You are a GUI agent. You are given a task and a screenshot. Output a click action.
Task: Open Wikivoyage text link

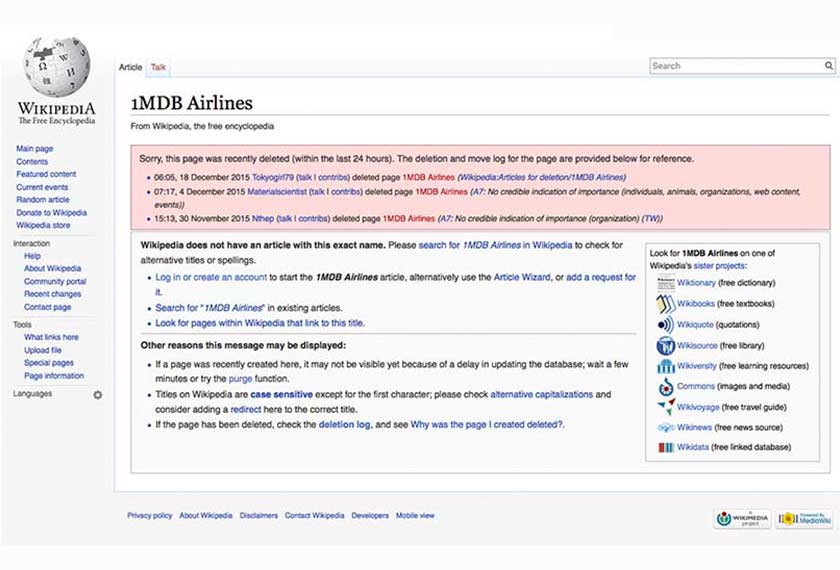[x=698, y=407]
